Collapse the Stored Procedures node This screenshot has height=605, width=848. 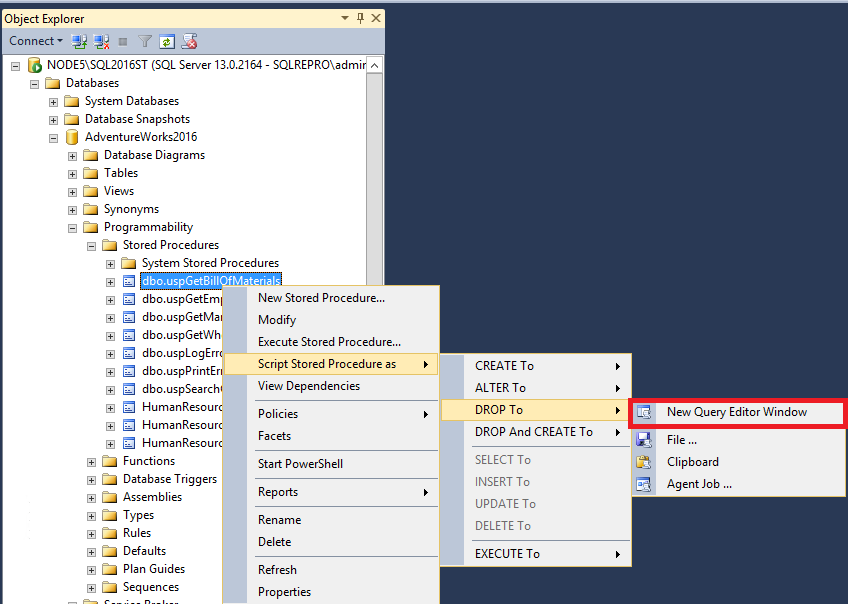91,246
